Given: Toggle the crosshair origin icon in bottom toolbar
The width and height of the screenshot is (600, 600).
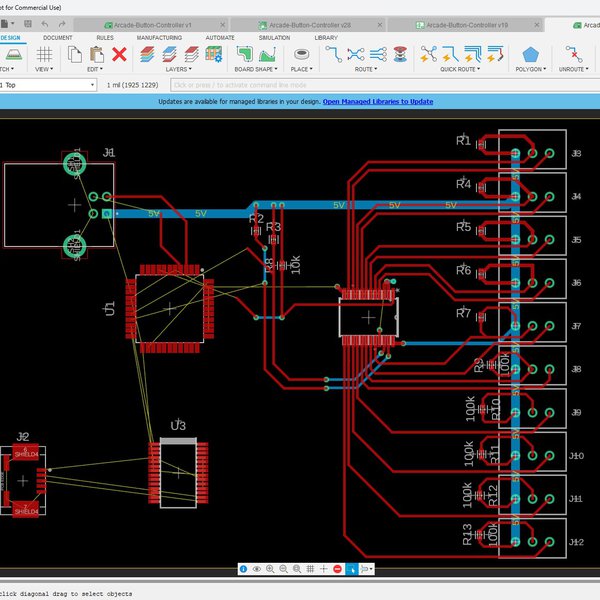Looking at the screenshot, I should pos(324,569).
